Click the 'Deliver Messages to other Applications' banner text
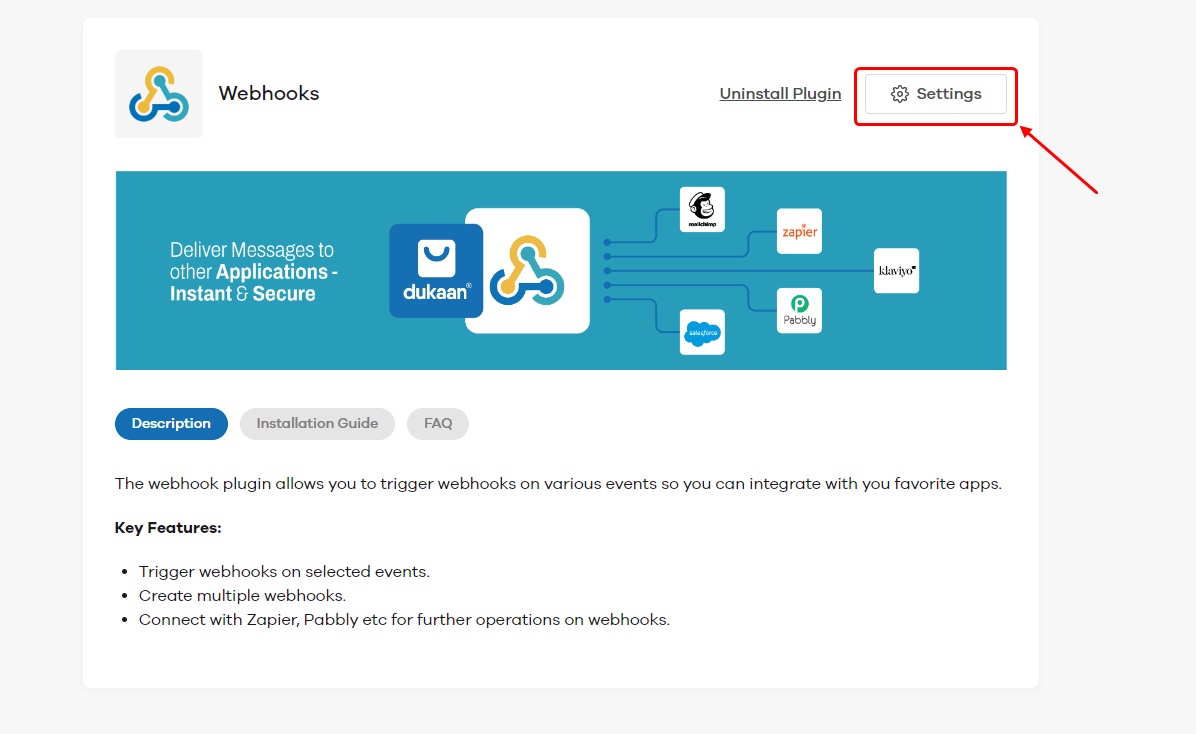Viewport: 1196px width, 734px height. point(254,272)
